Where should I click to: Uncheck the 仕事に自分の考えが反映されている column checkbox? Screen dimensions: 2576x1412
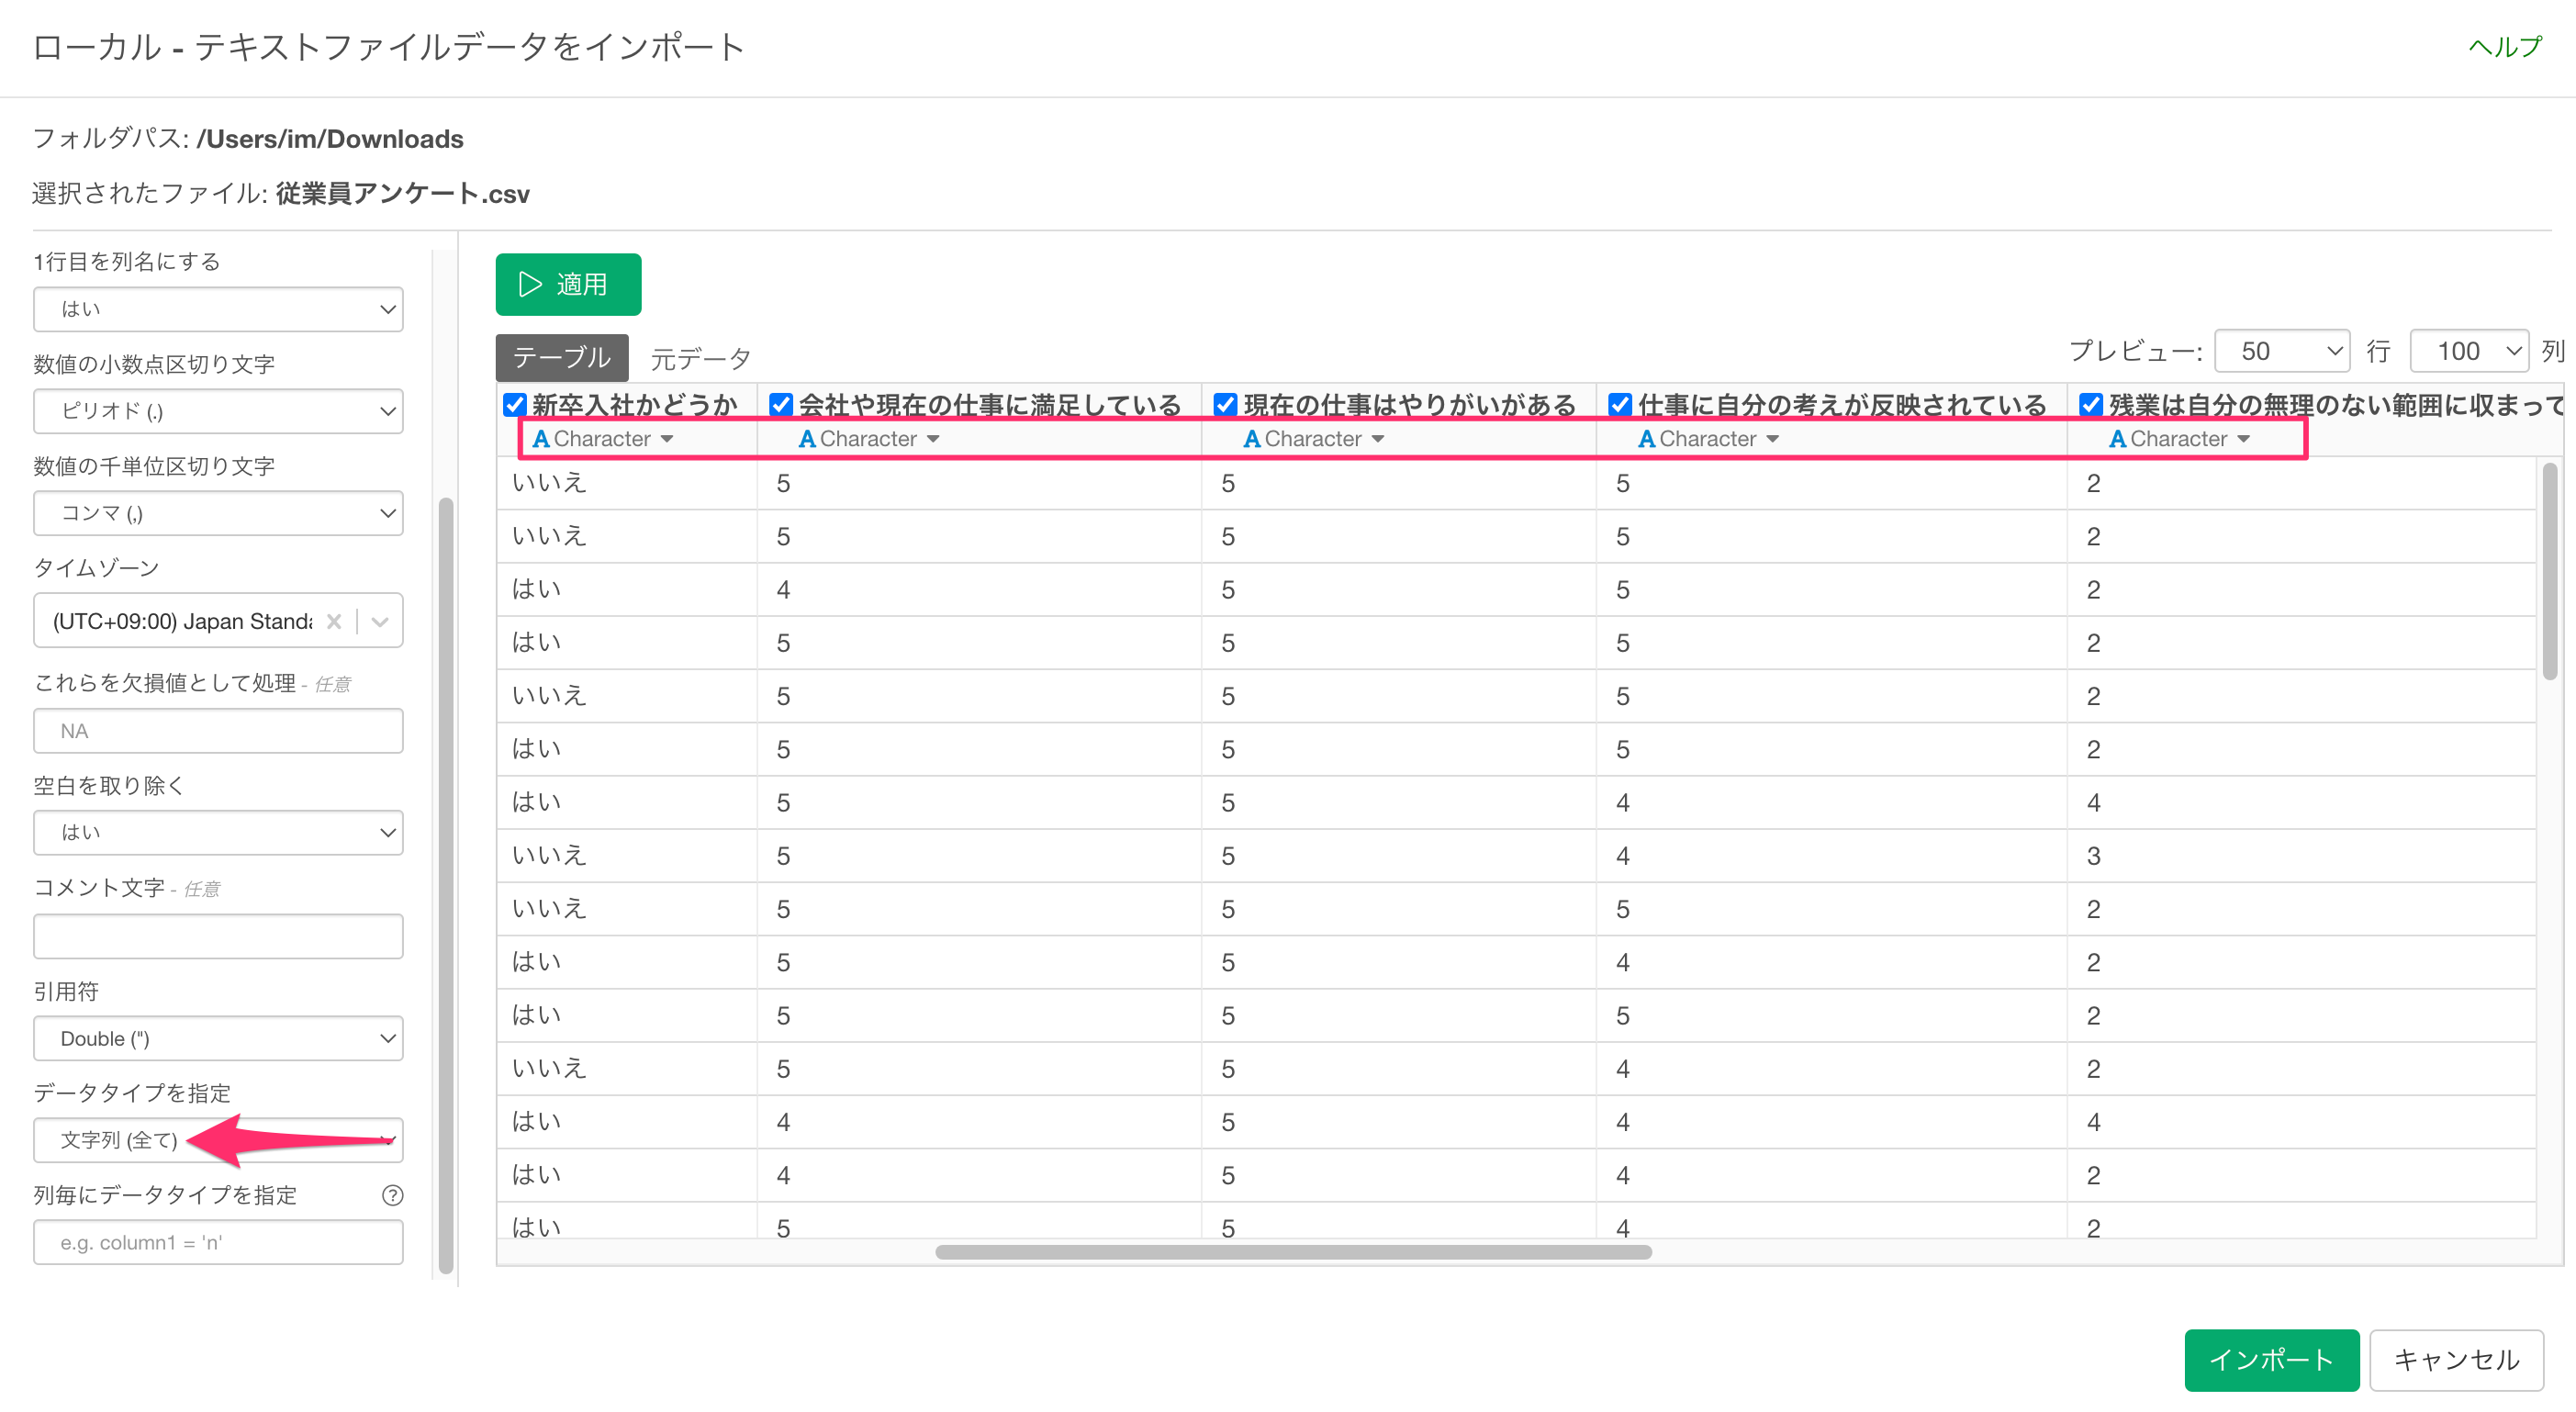[1621, 404]
